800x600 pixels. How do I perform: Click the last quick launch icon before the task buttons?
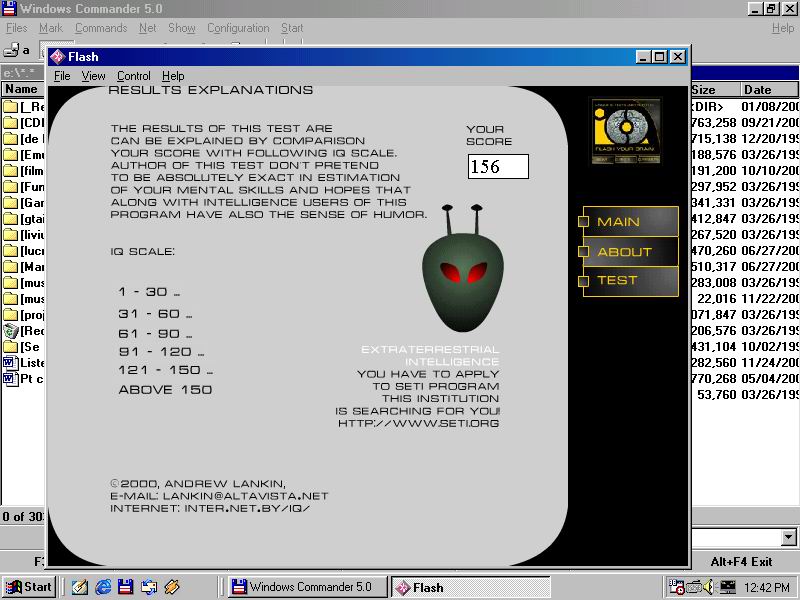click(x=172, y=587)
